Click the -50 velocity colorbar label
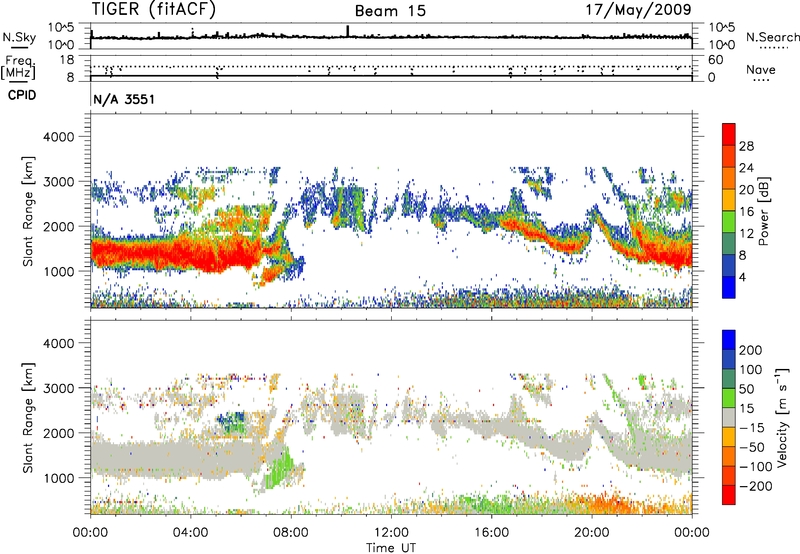Screen dimensions: 800x554 [752, 447]
